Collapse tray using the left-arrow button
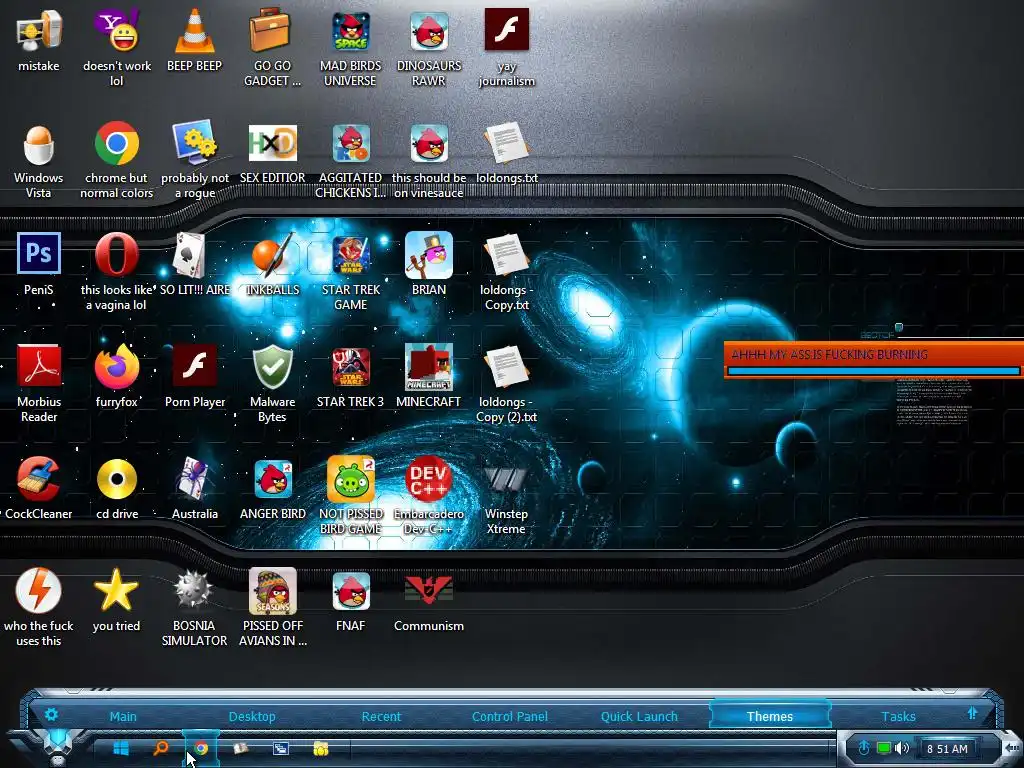This screenshot has width=1024, height=768. 1012,748
